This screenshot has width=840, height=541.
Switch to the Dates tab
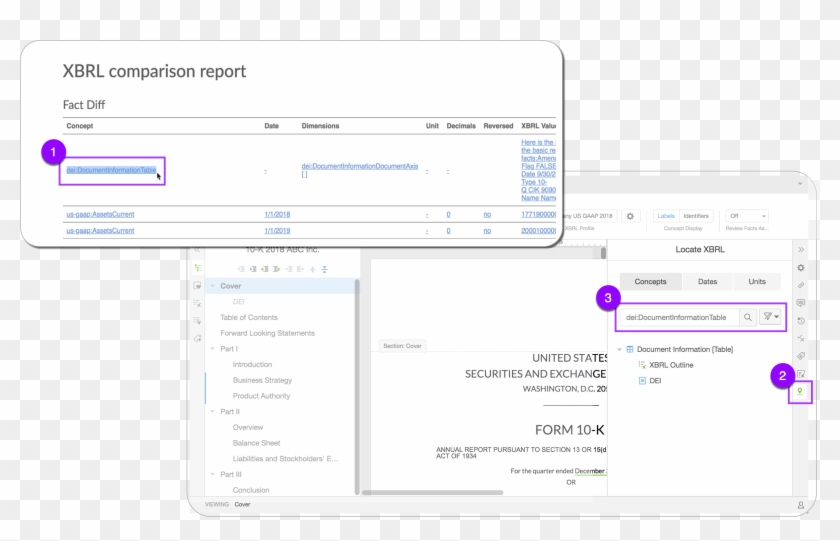click(x=707, y=282)
